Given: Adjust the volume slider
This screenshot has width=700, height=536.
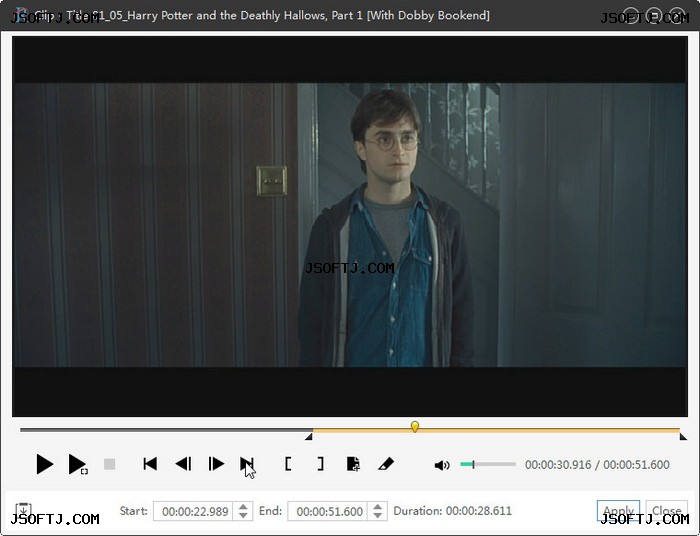Looking at the screenshot, I should coord(488,465).
